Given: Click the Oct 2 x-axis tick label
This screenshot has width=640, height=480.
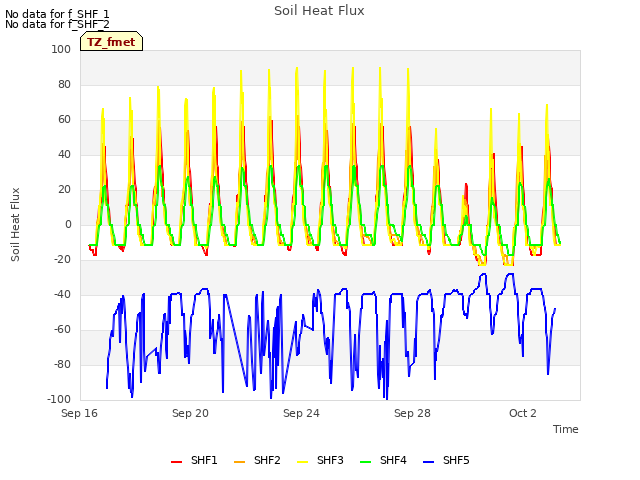Looking at the screenshot, I should tap(523, 413).
